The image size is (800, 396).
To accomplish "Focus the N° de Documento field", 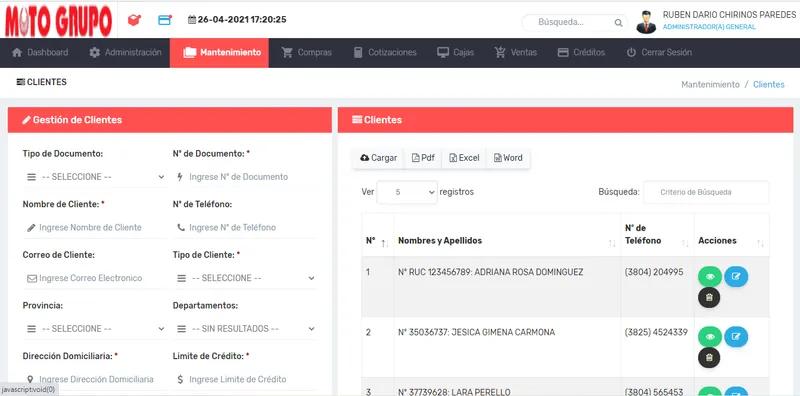I will pyautogui.click(x=245, y=177).
